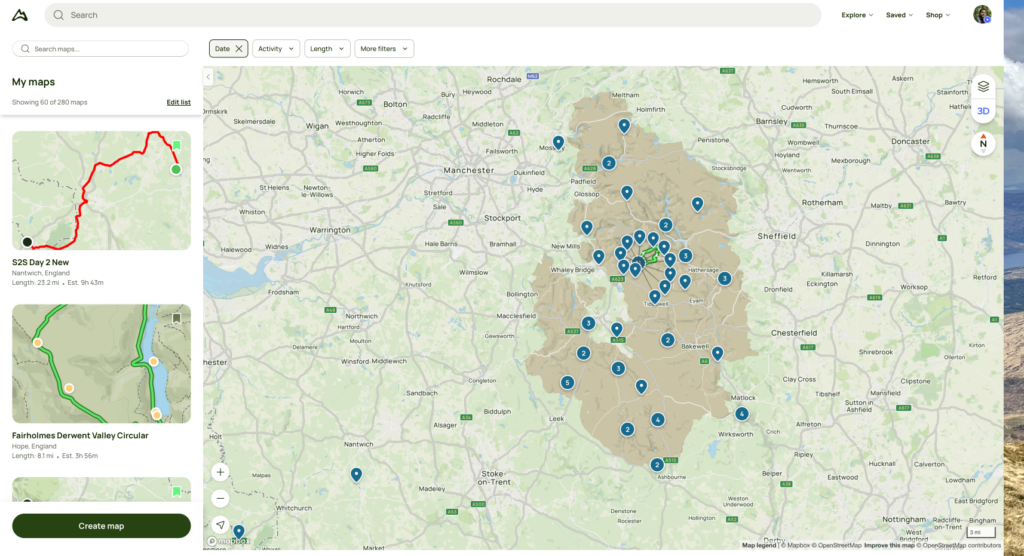Viewport: 1024px width, 556px height.
Task: Click the Edit list link
Action: 178,102
